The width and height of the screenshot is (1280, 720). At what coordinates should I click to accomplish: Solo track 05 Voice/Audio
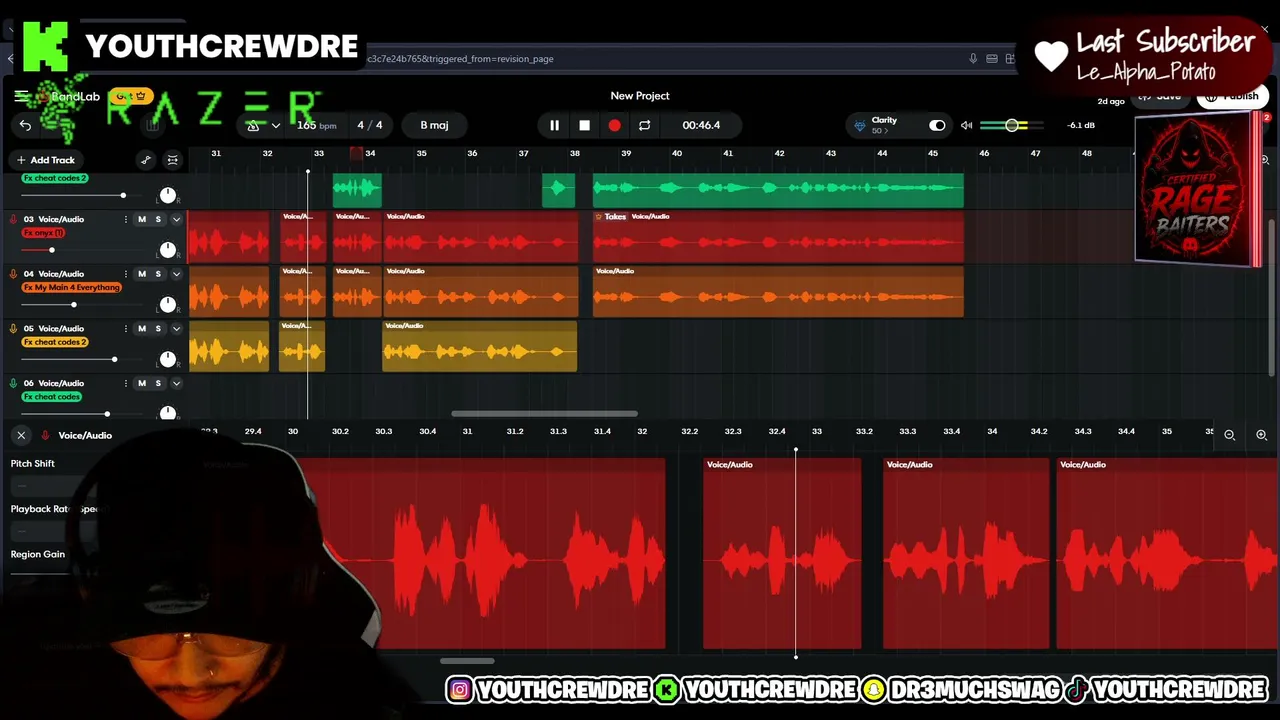pos(158,329)
